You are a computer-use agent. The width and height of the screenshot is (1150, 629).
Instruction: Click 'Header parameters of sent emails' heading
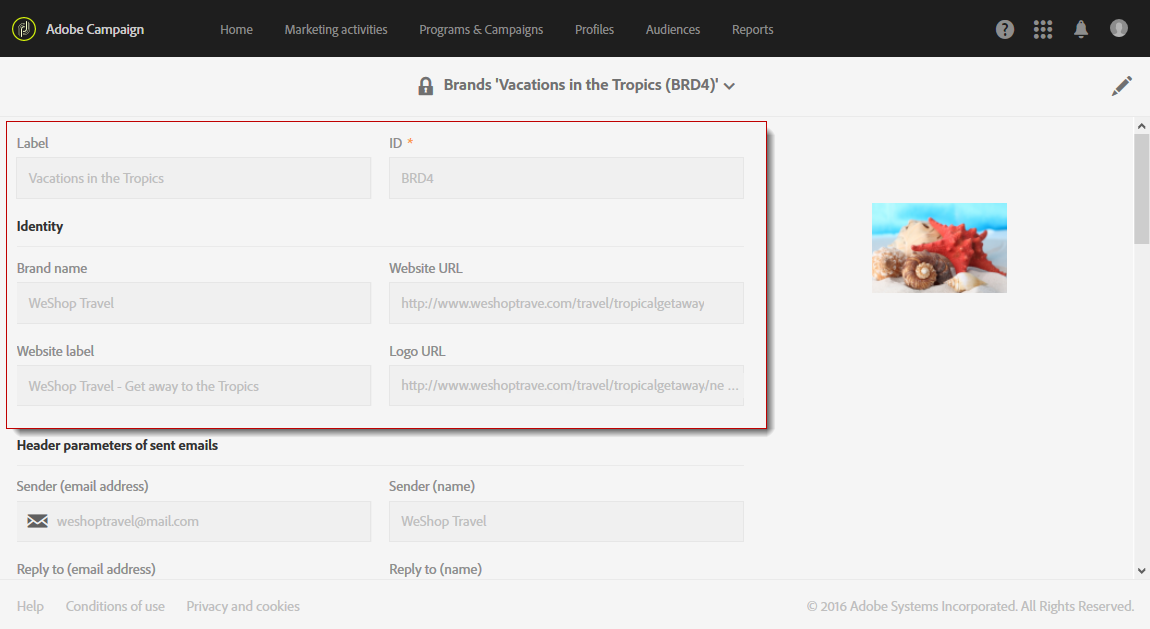click(117, 445)
